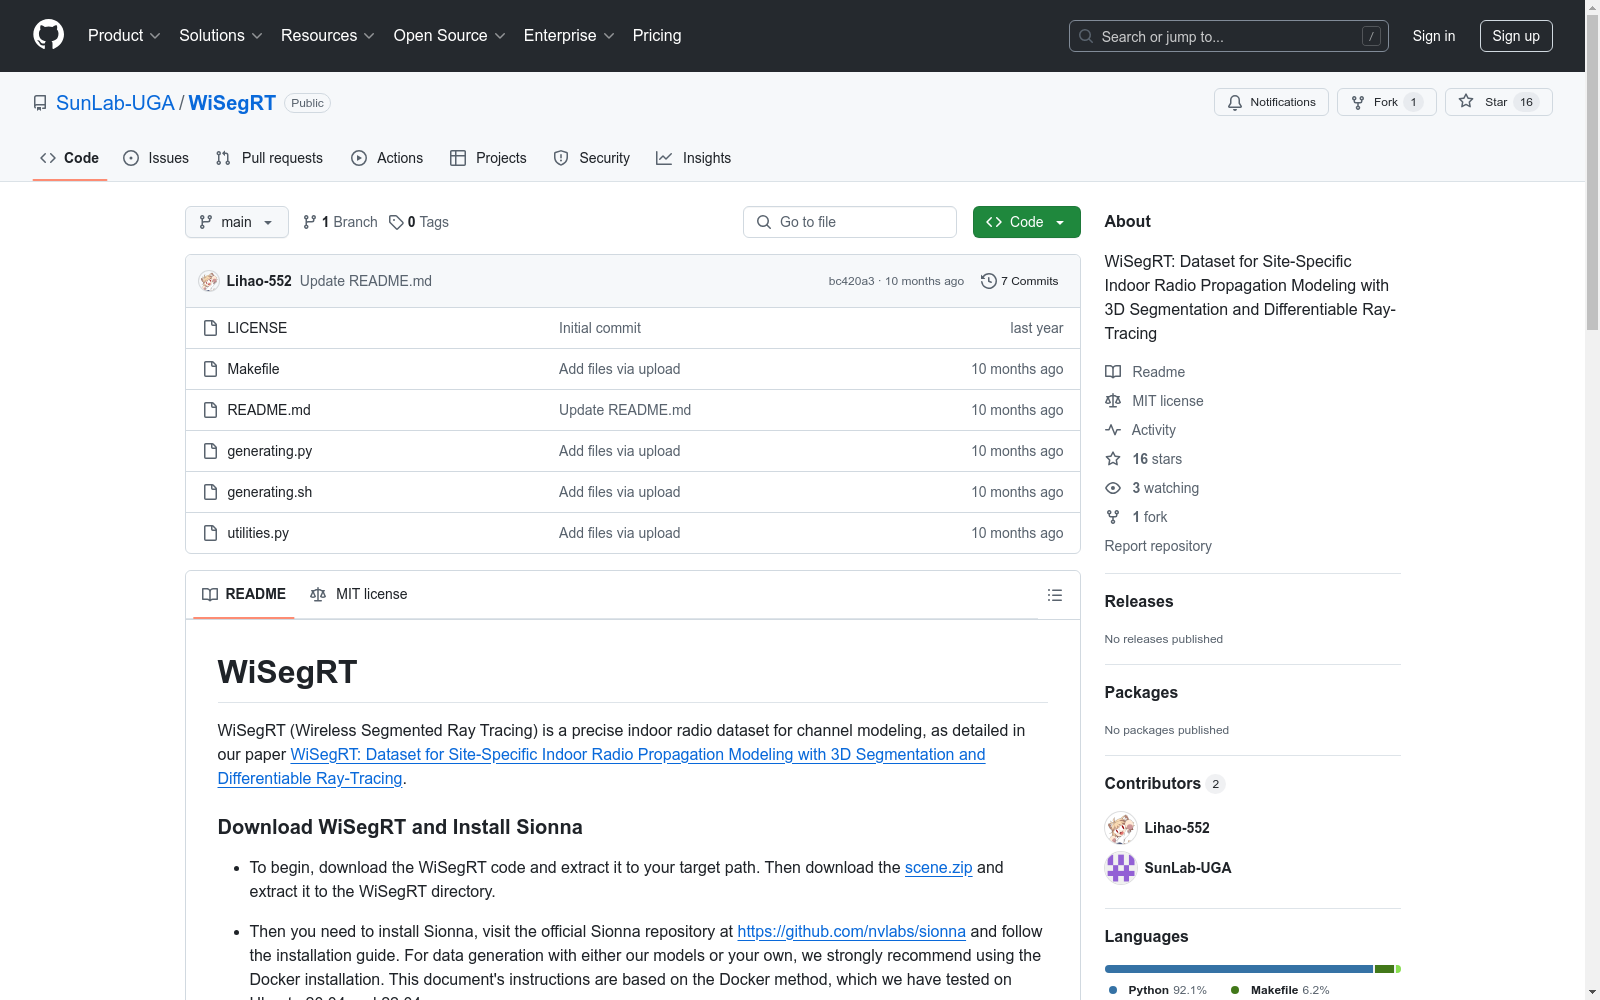Select the README tab
Image resolution: width=1600 pixels, height=1000 pixels.
pos(244,594)
